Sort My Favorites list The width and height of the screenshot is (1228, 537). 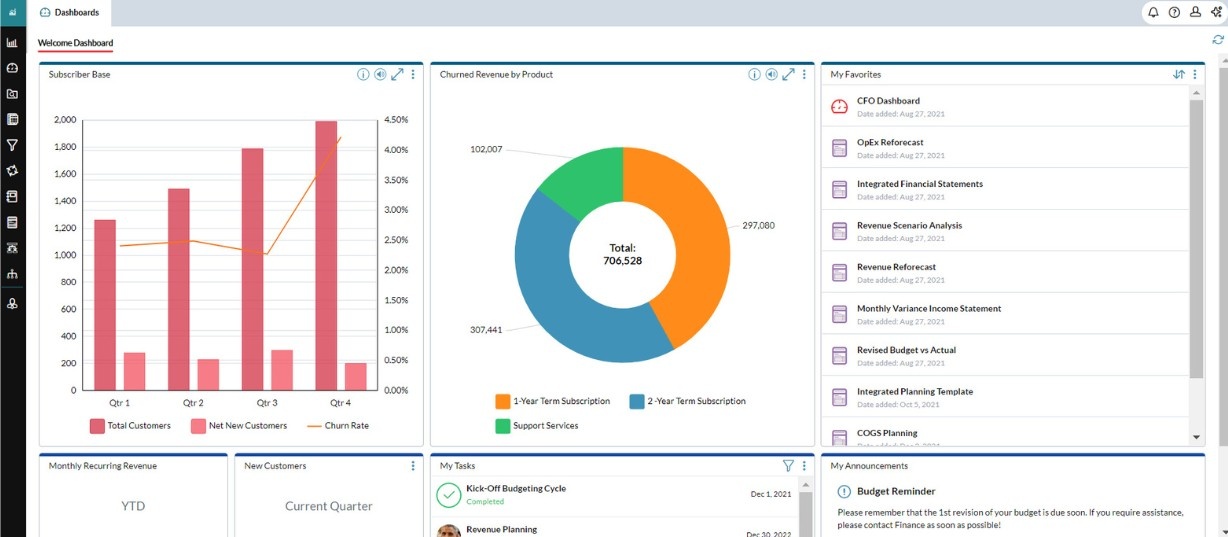(1179, 74)
